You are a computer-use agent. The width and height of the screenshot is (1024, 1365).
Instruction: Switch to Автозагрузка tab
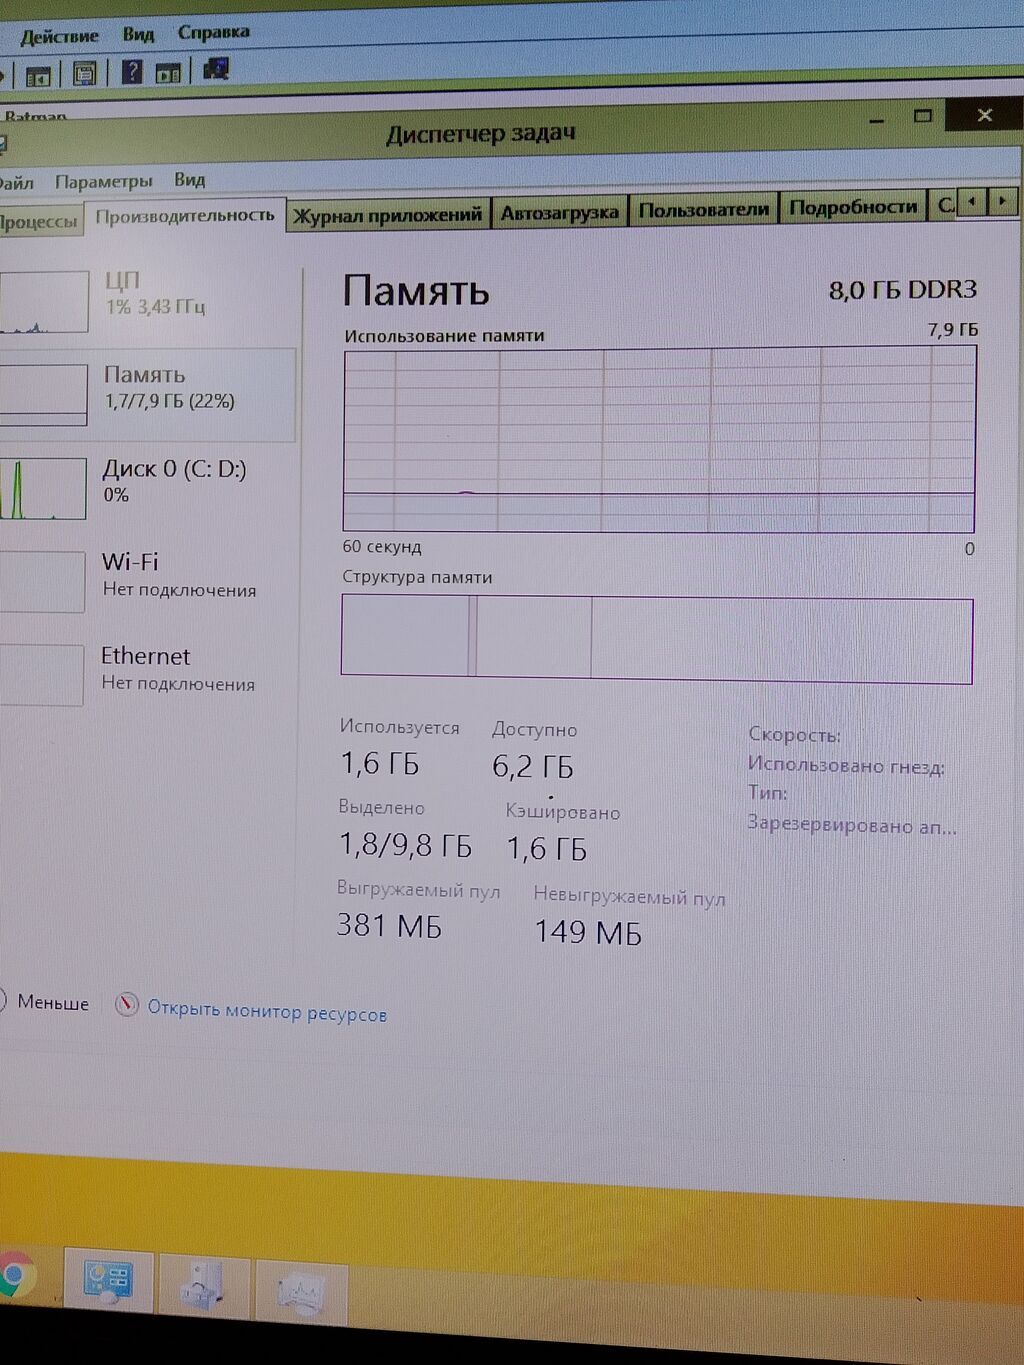coord(559,212)
